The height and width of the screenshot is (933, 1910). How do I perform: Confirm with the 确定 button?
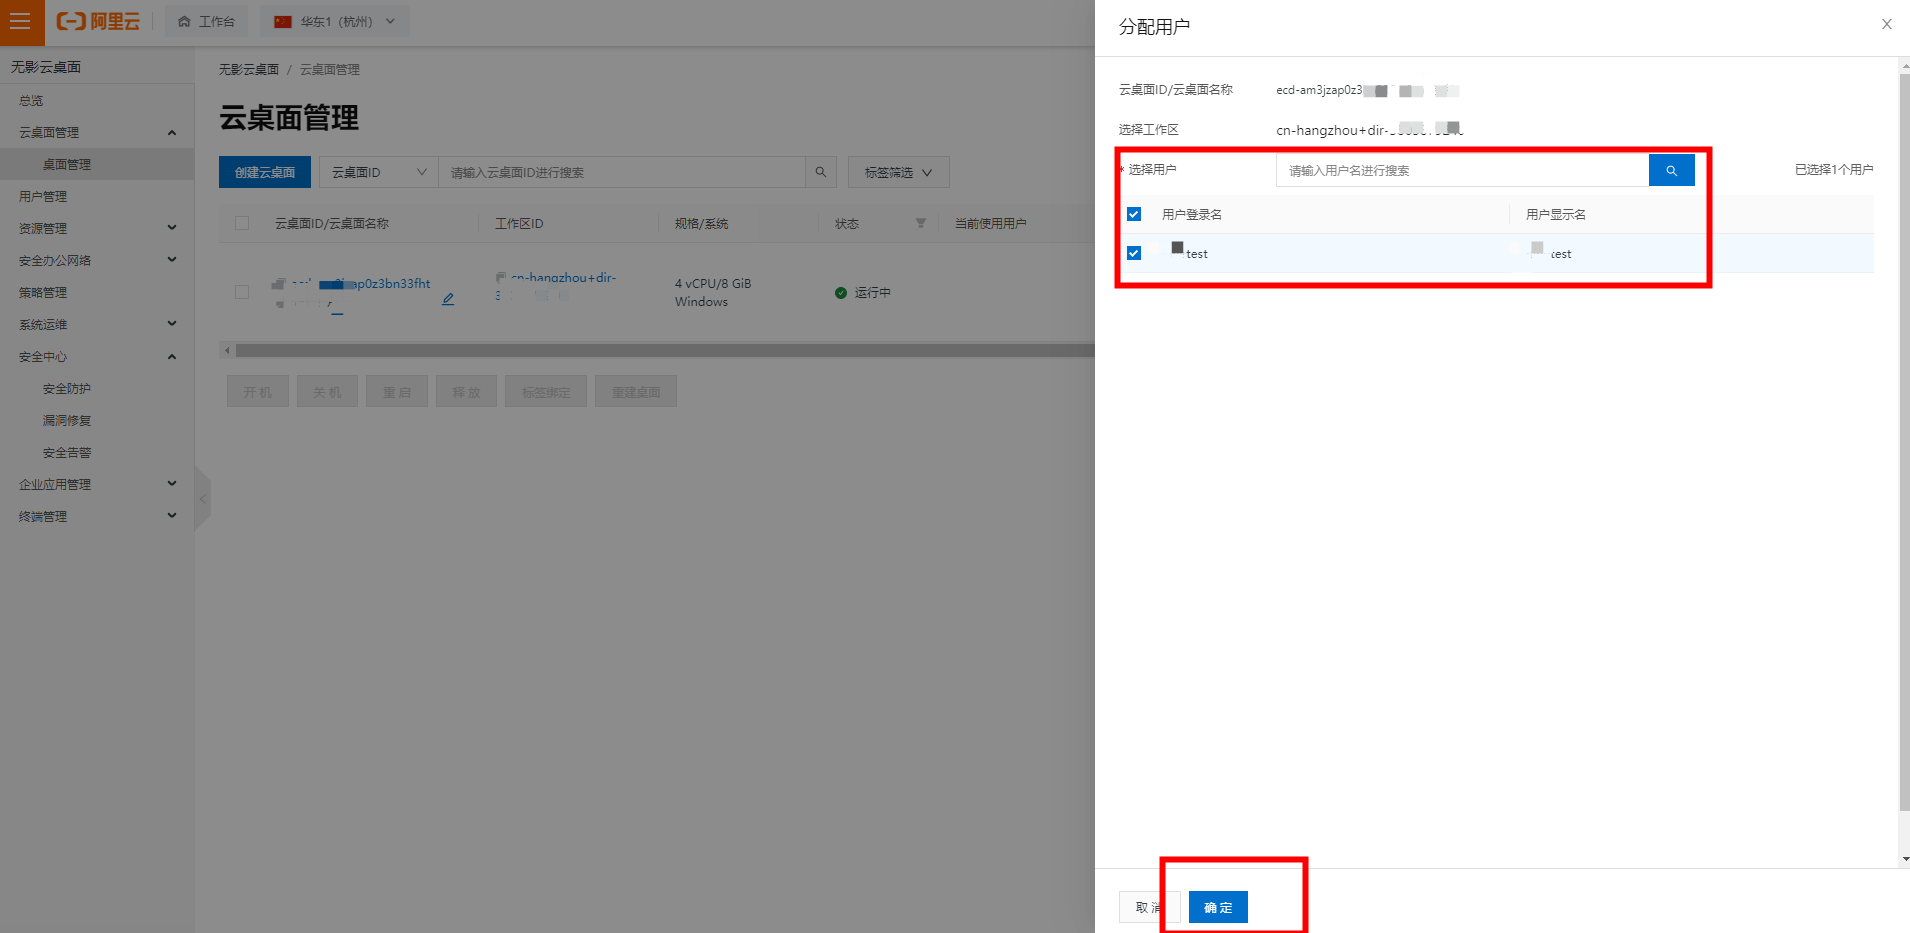pyautogui.click(x=1218, y=907)
